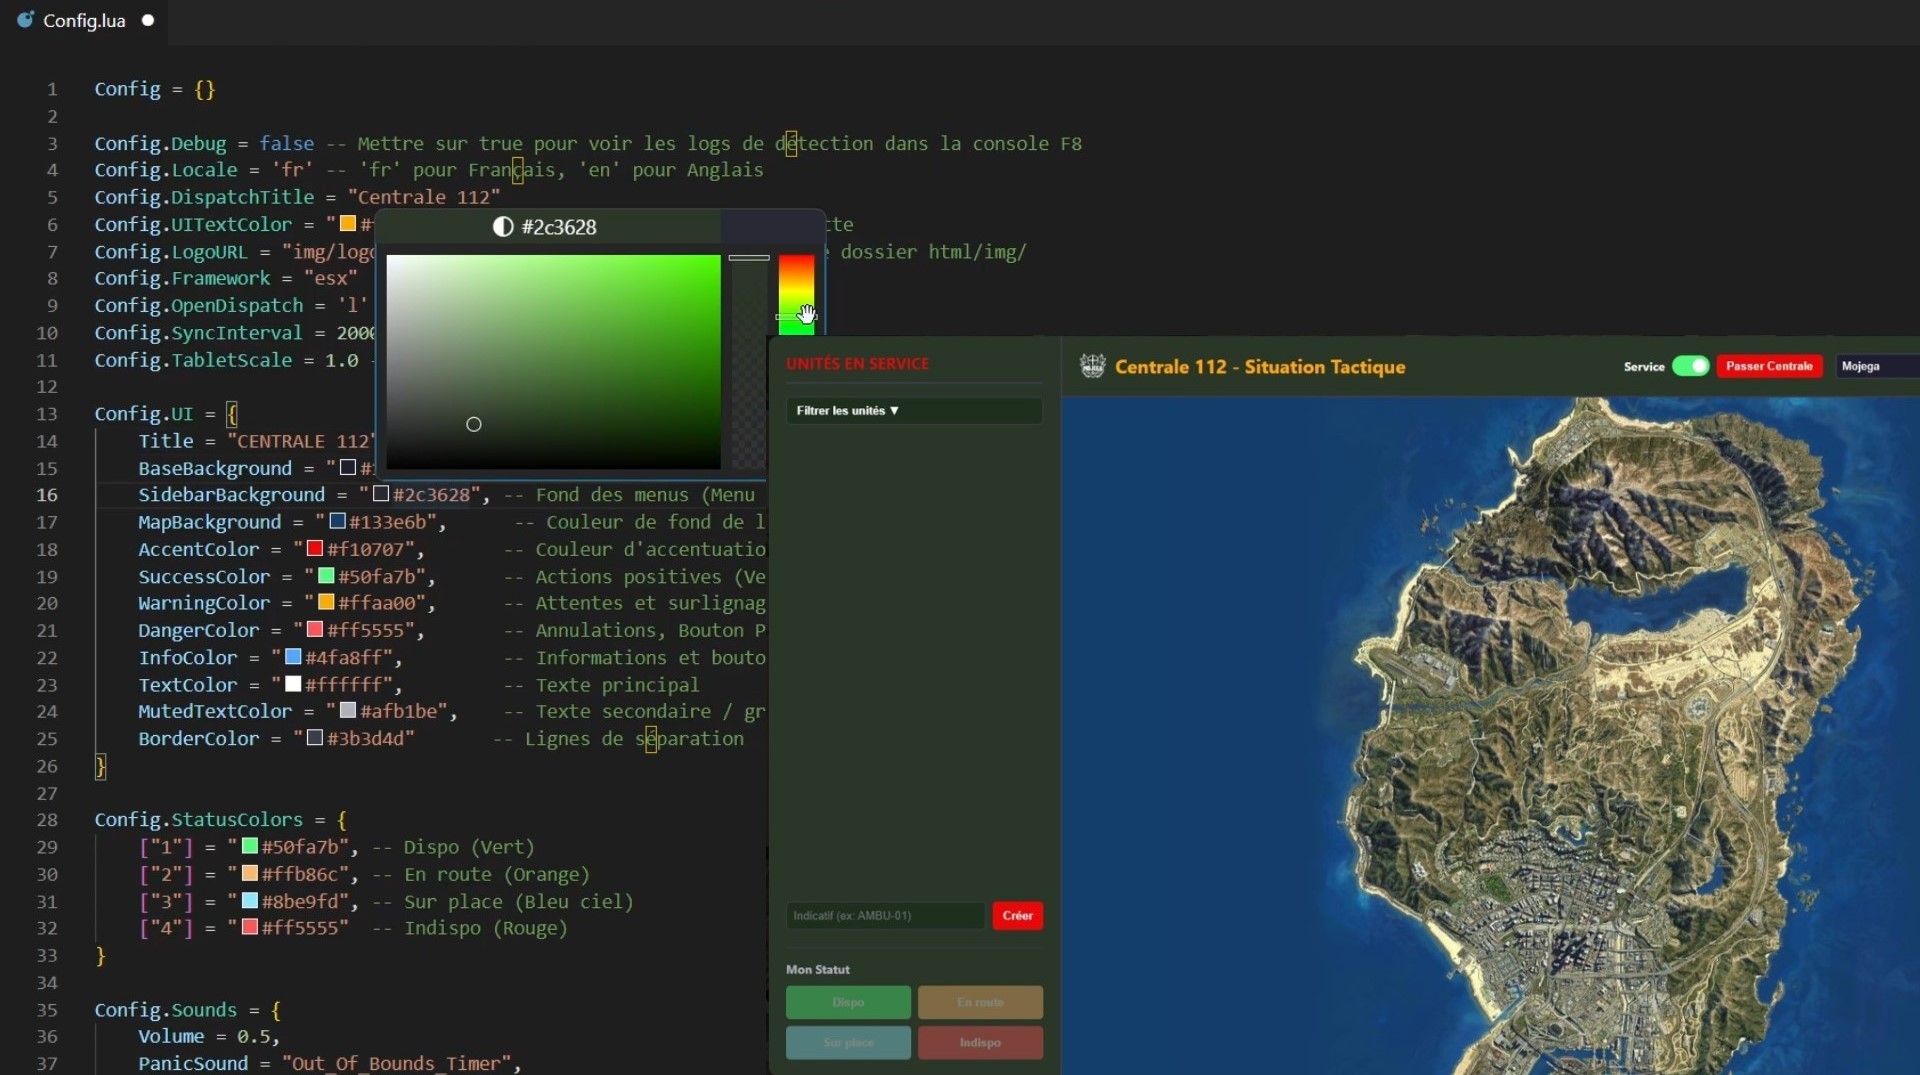Click the StatusColors ["3"] #8be9fd swatch
1920x1075 pixels.
point(250,901)
